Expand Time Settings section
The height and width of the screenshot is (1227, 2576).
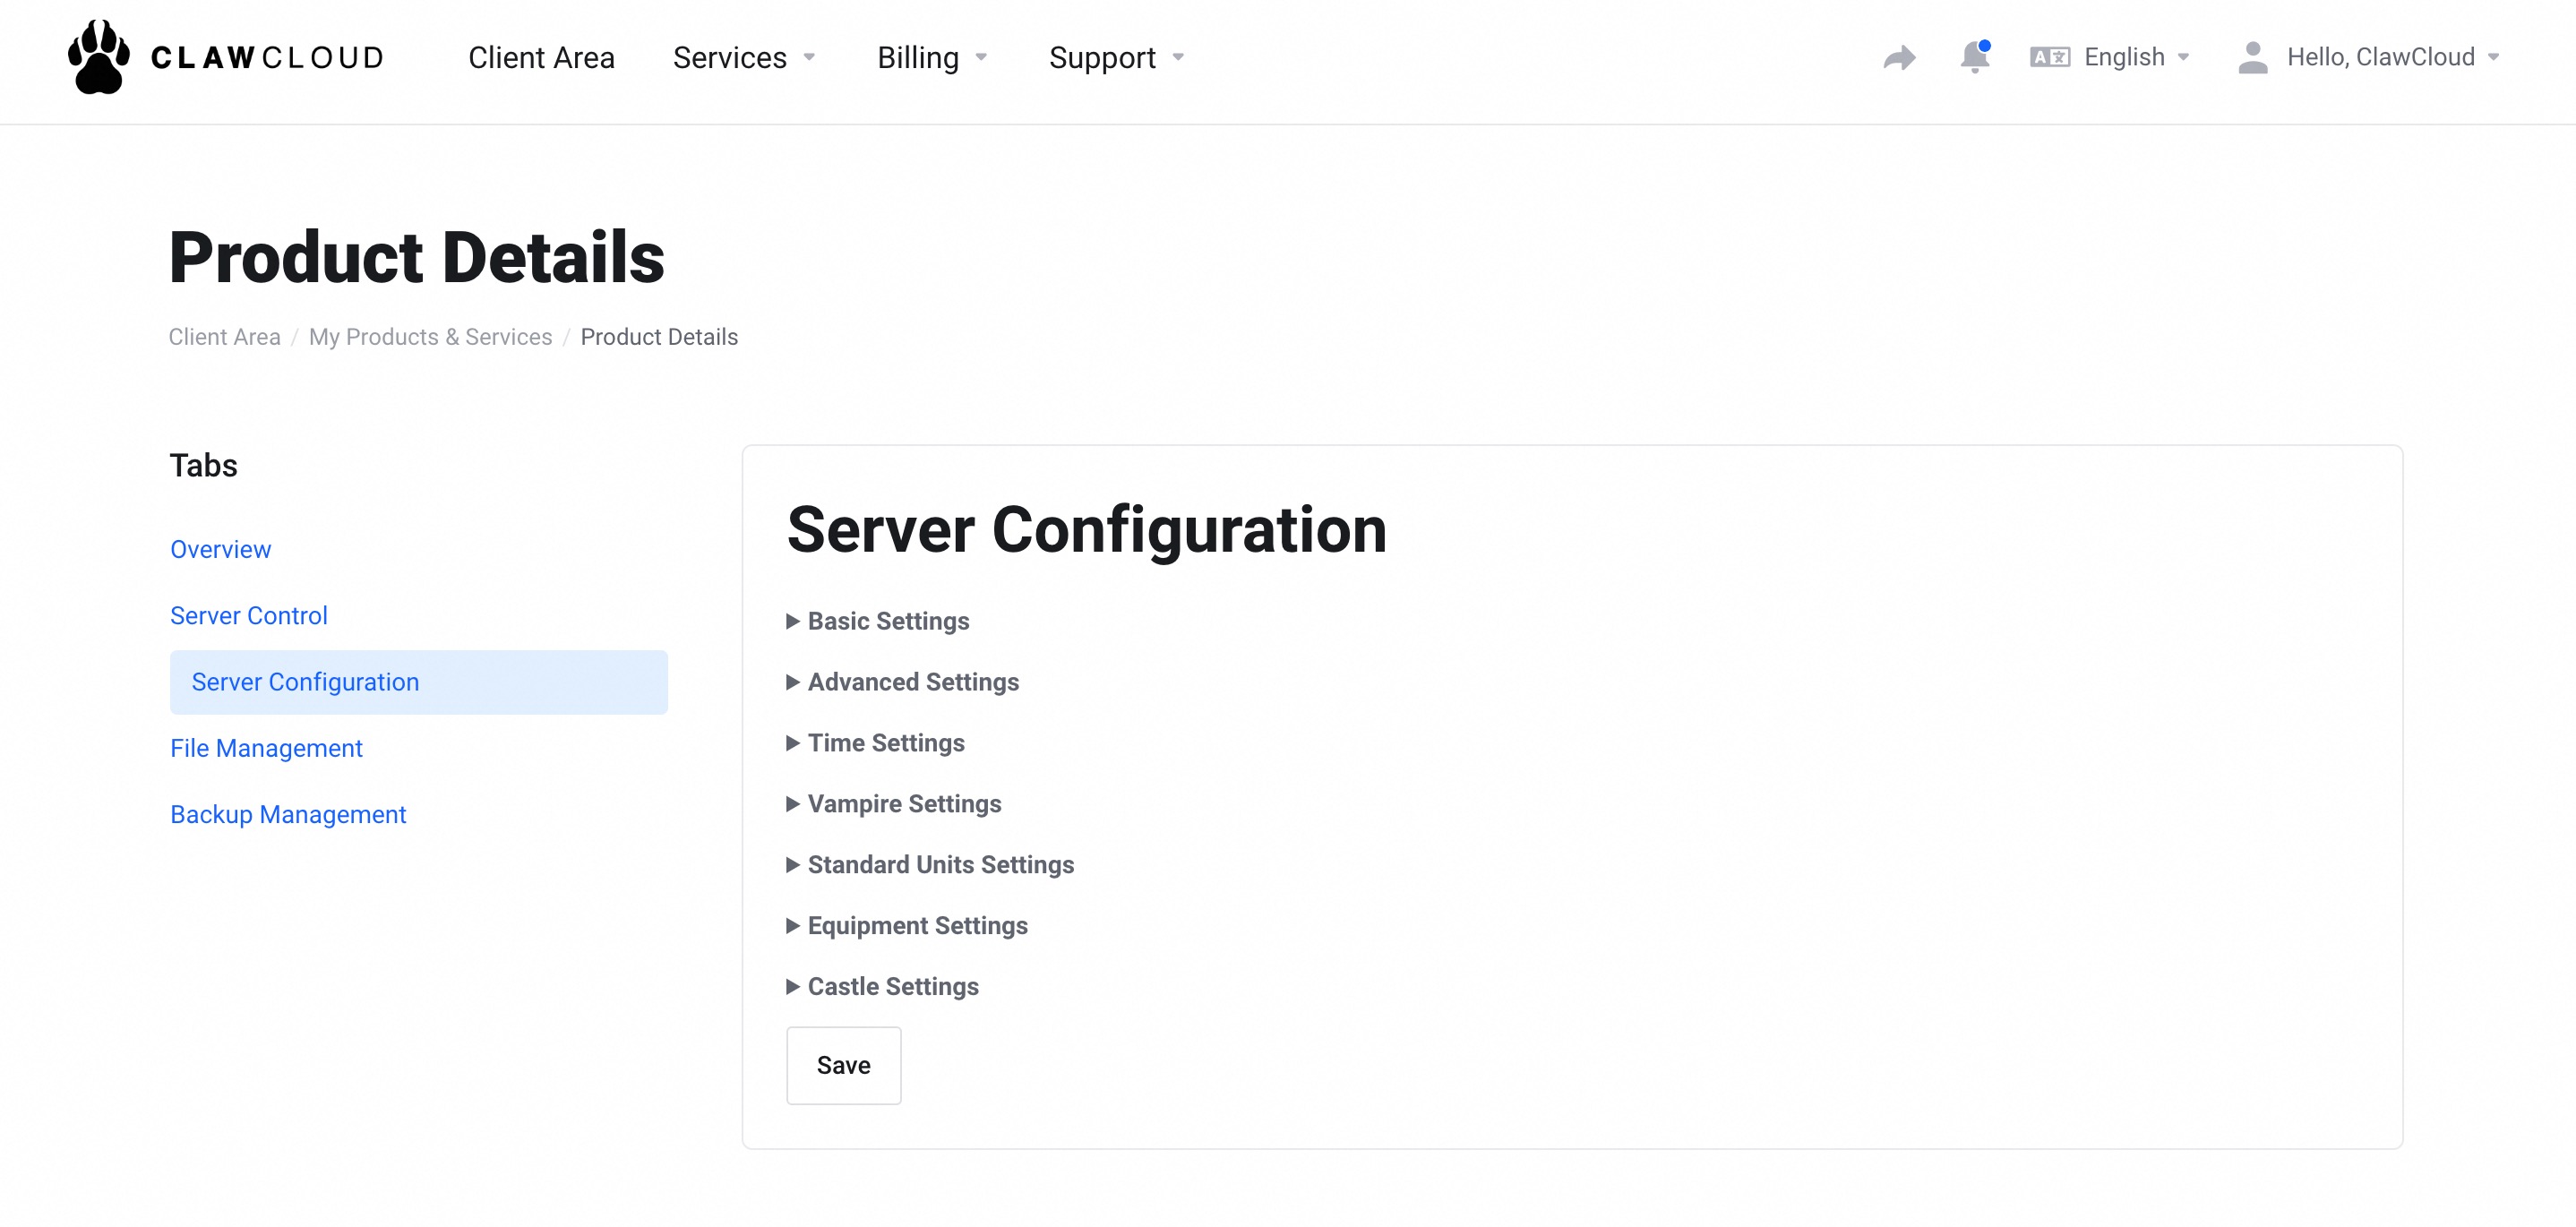coord(885,743)
